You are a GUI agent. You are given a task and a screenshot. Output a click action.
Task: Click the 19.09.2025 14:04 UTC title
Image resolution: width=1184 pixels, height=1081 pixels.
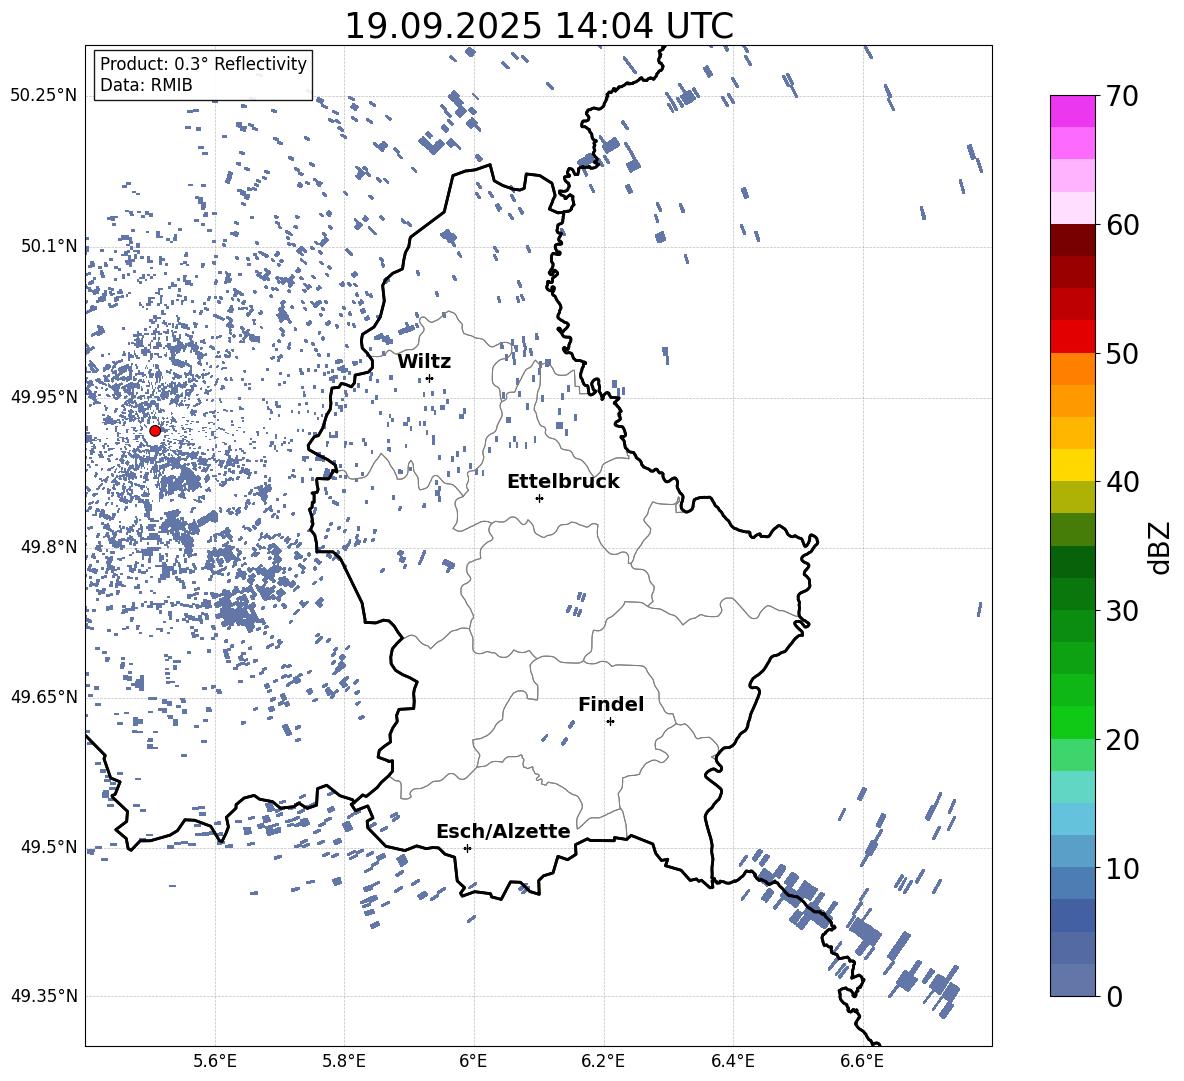click(x=539, y=26)
